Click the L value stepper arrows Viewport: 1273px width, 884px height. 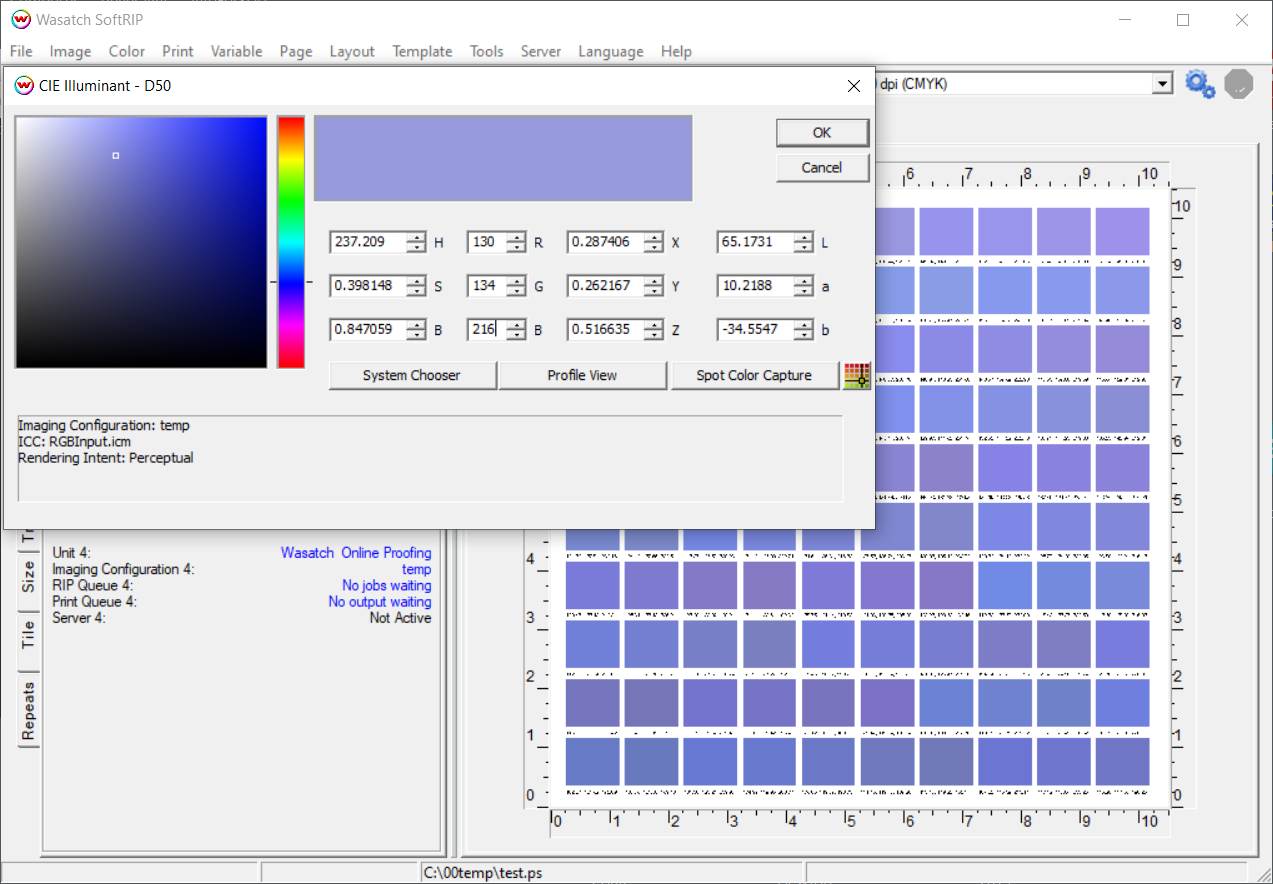pyautogui.click(x=803, y=242)
